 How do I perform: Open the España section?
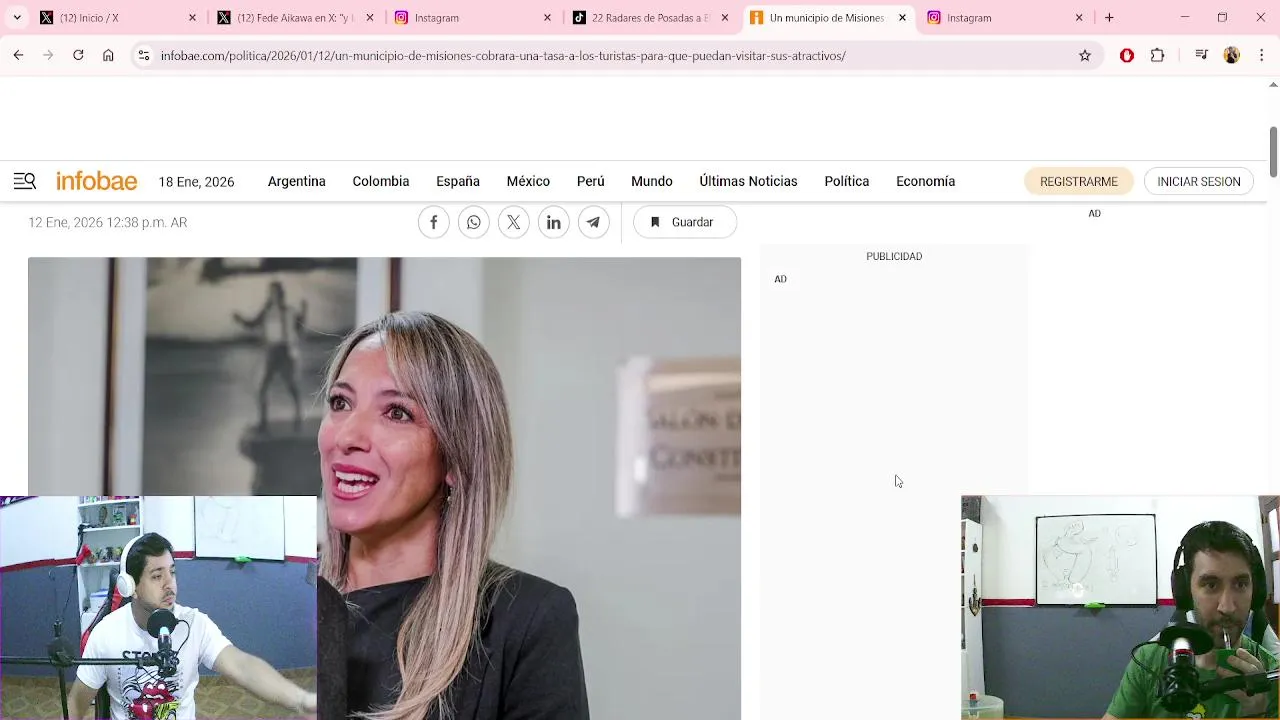tap(458, 181)
